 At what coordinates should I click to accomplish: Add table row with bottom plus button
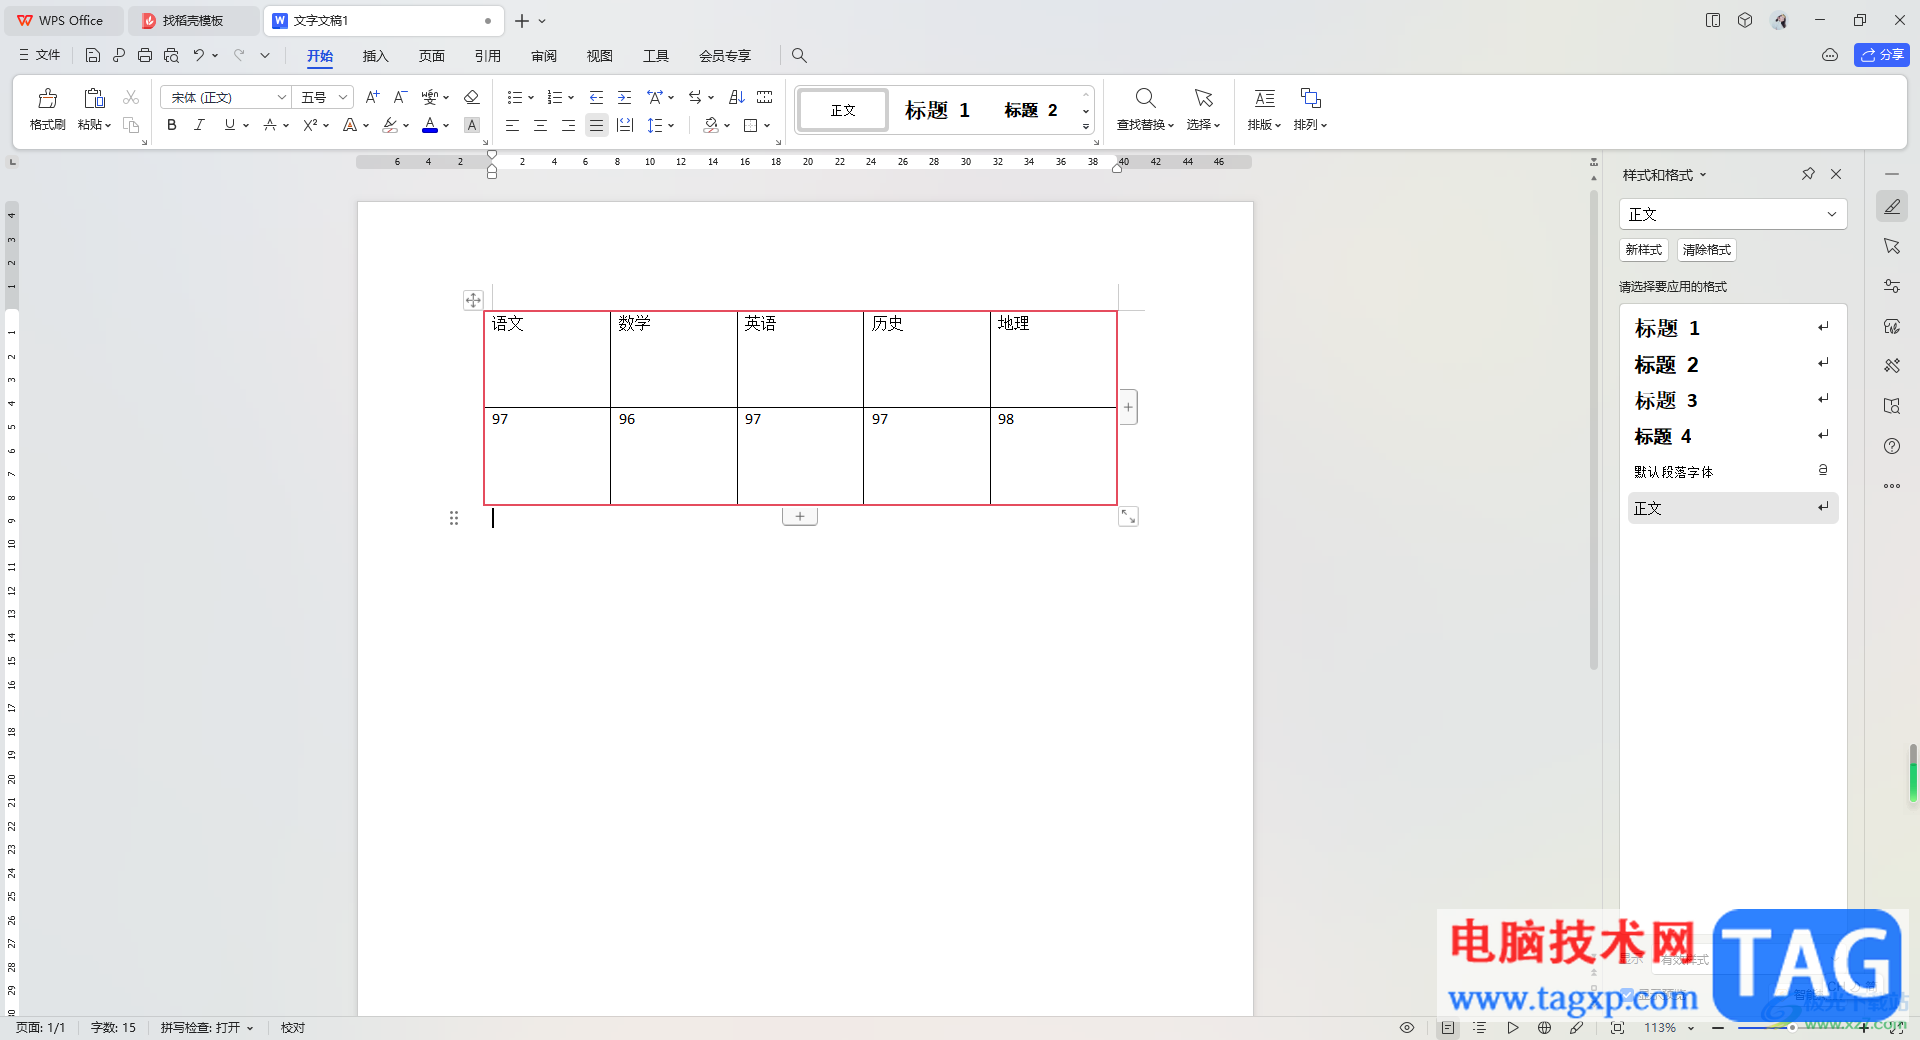pos(800,516)
